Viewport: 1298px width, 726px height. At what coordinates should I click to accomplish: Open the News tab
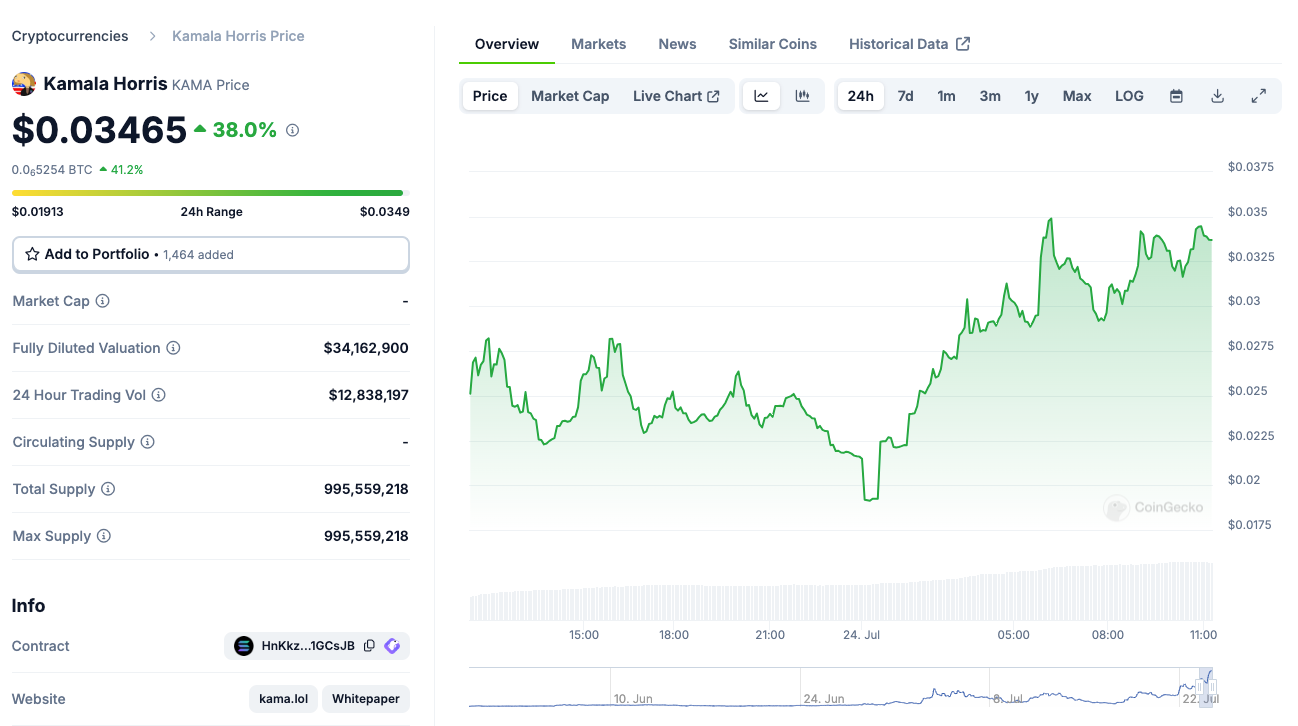tap(677, 44)
